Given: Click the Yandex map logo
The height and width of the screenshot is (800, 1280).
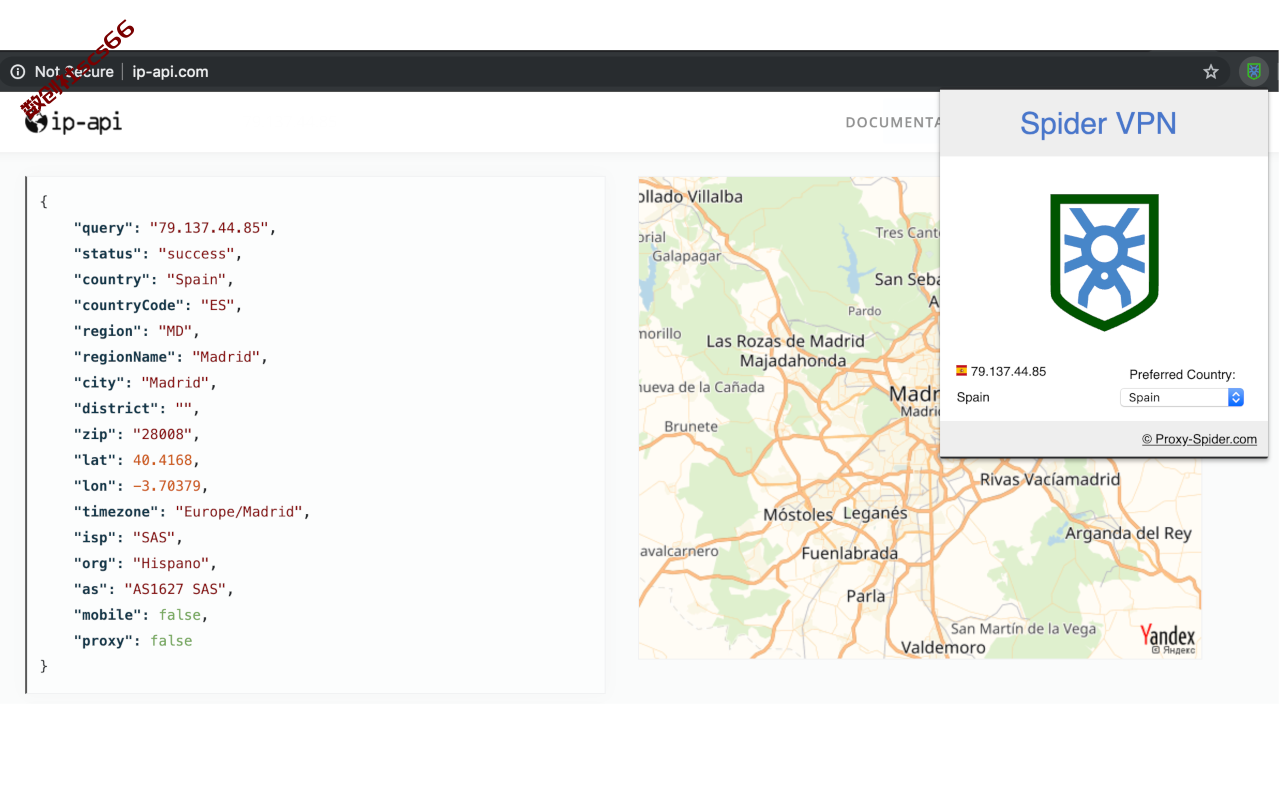Looking at the screenshot, I should [x=1167, y=637].
